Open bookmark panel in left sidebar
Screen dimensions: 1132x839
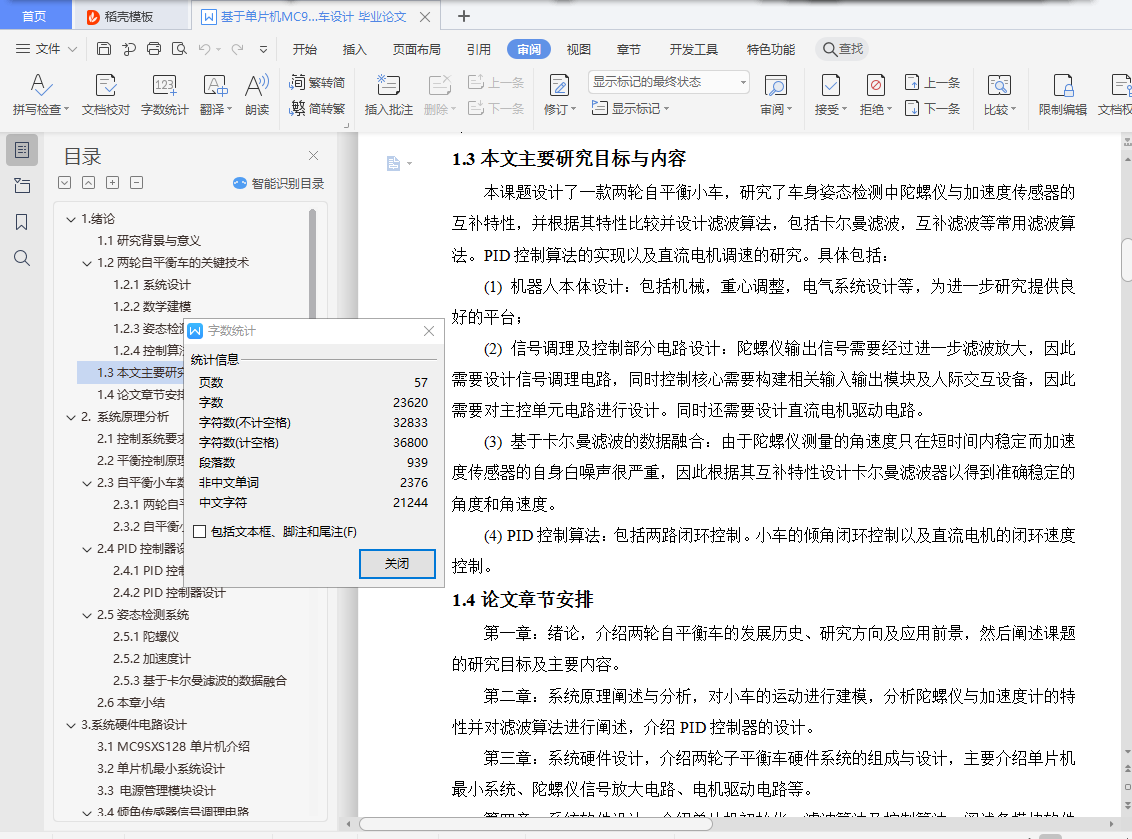click(22, 222)
